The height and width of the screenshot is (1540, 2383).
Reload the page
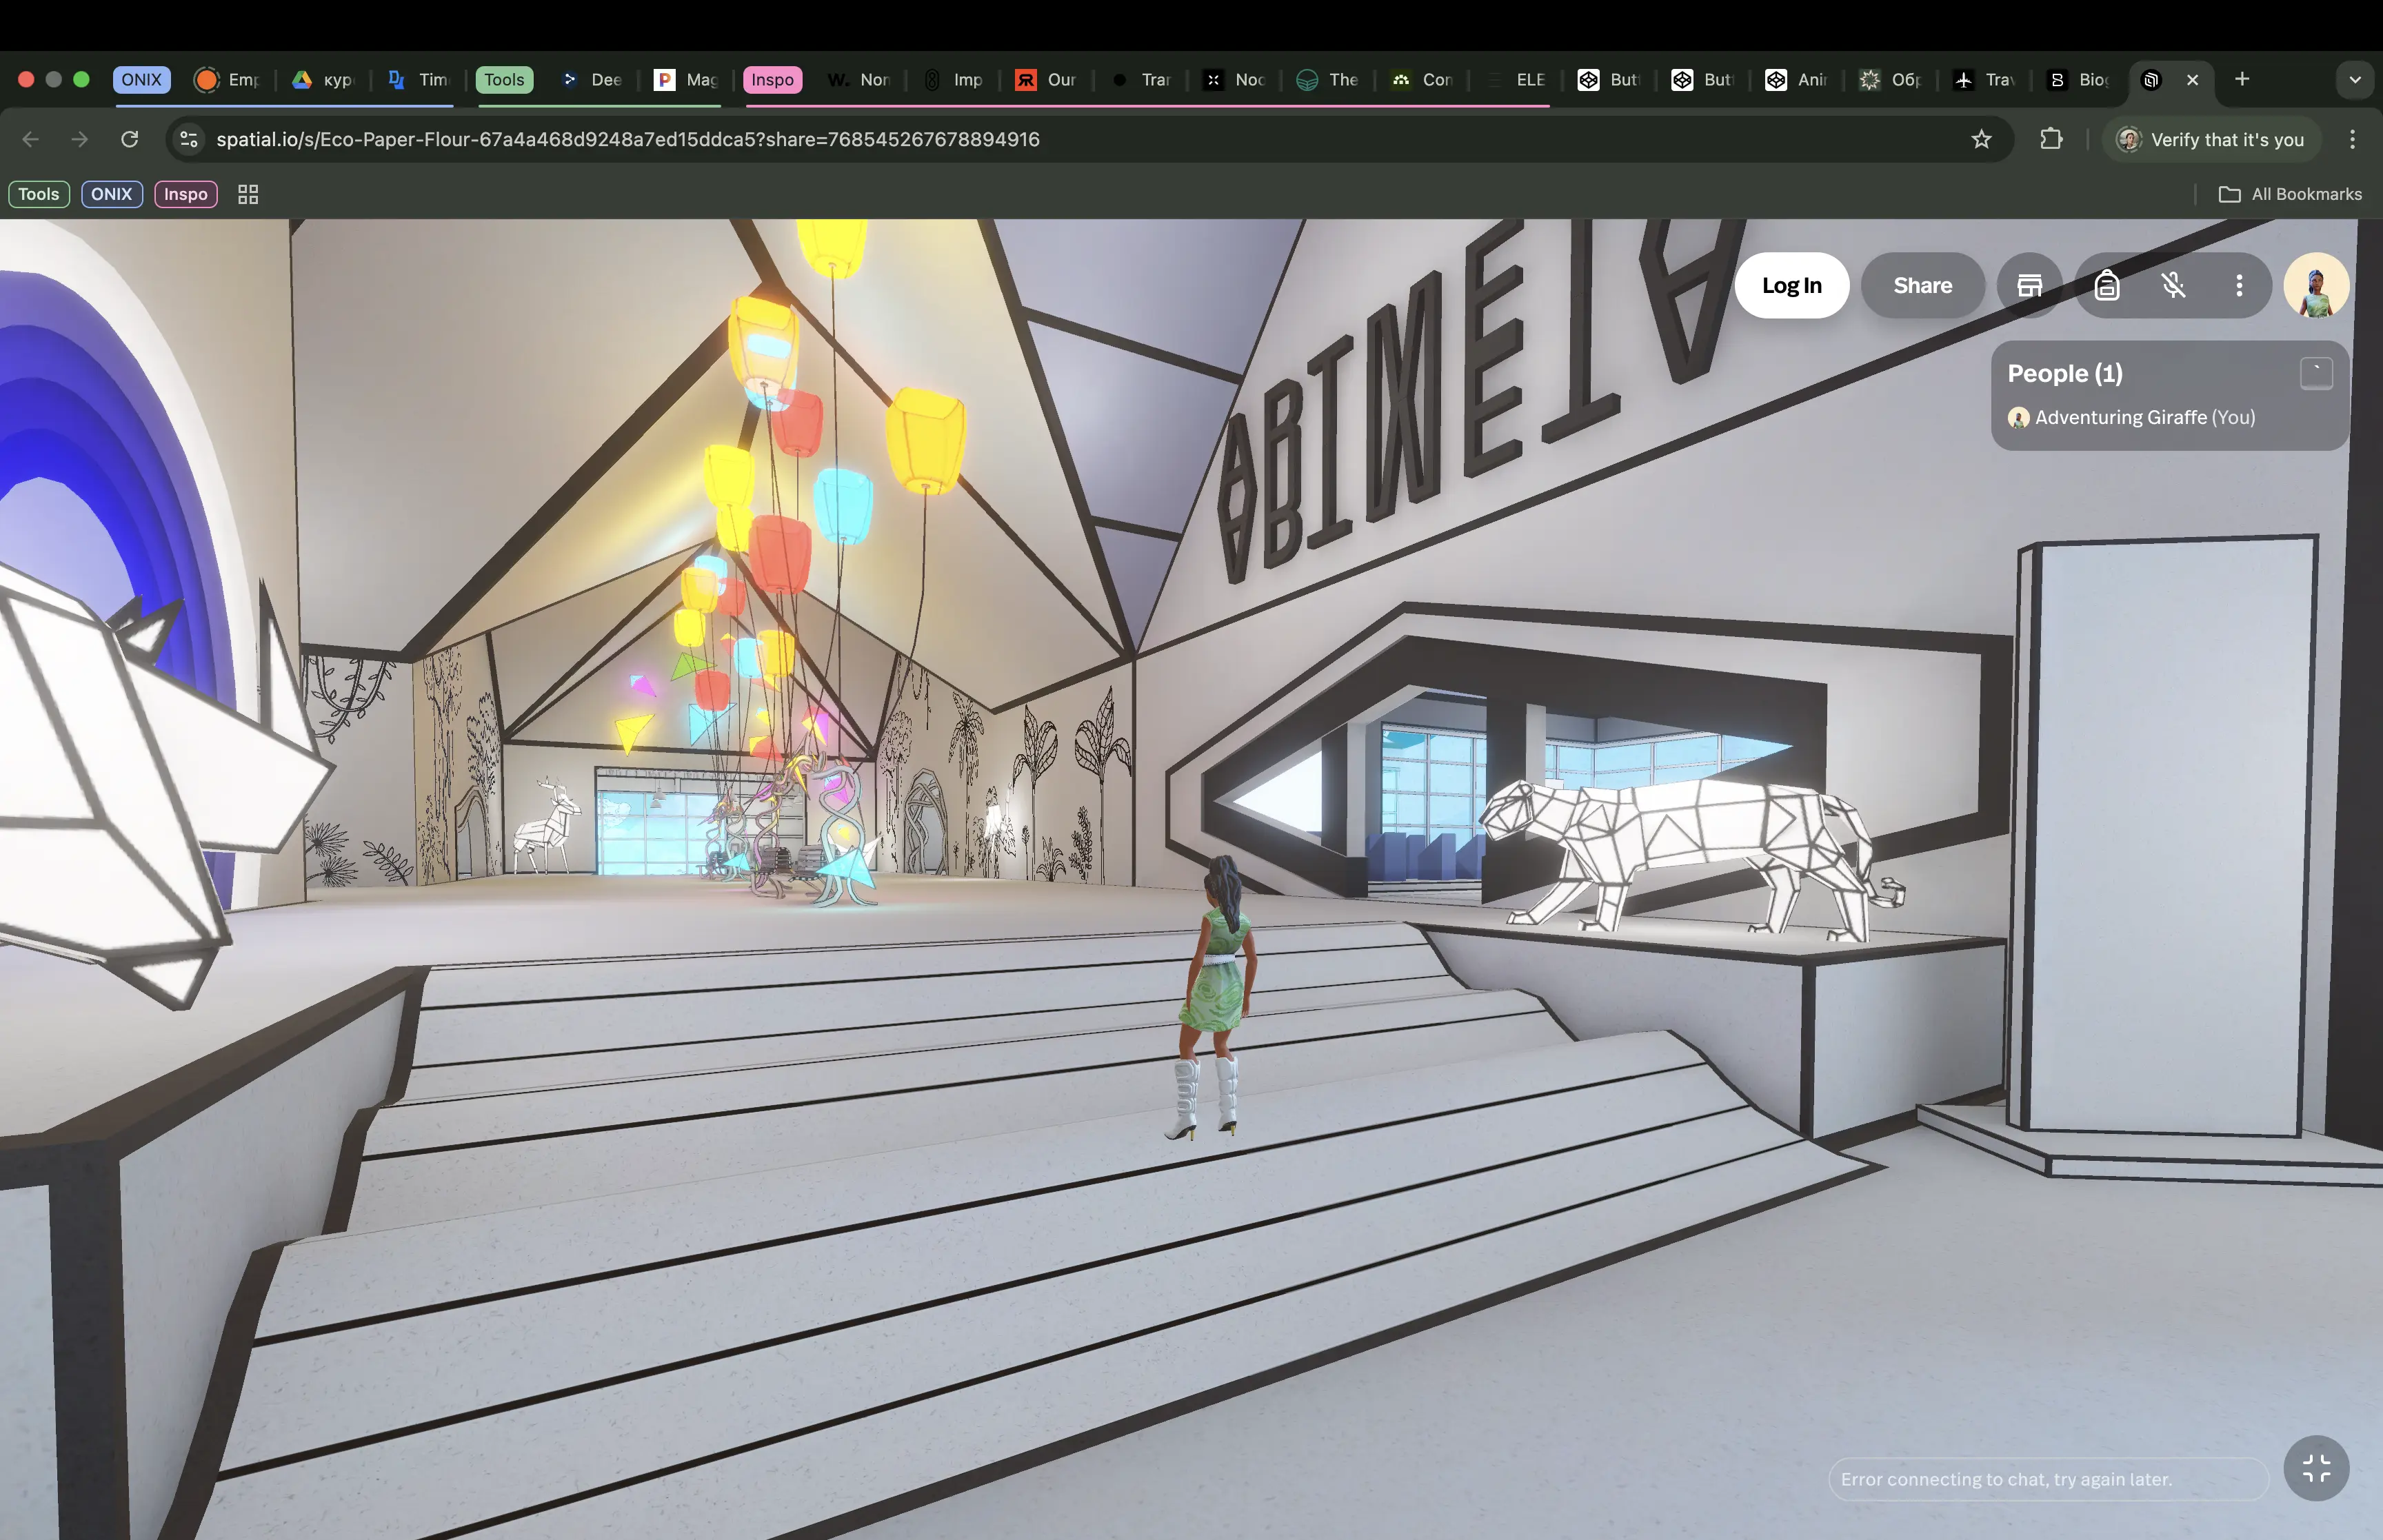130,140
